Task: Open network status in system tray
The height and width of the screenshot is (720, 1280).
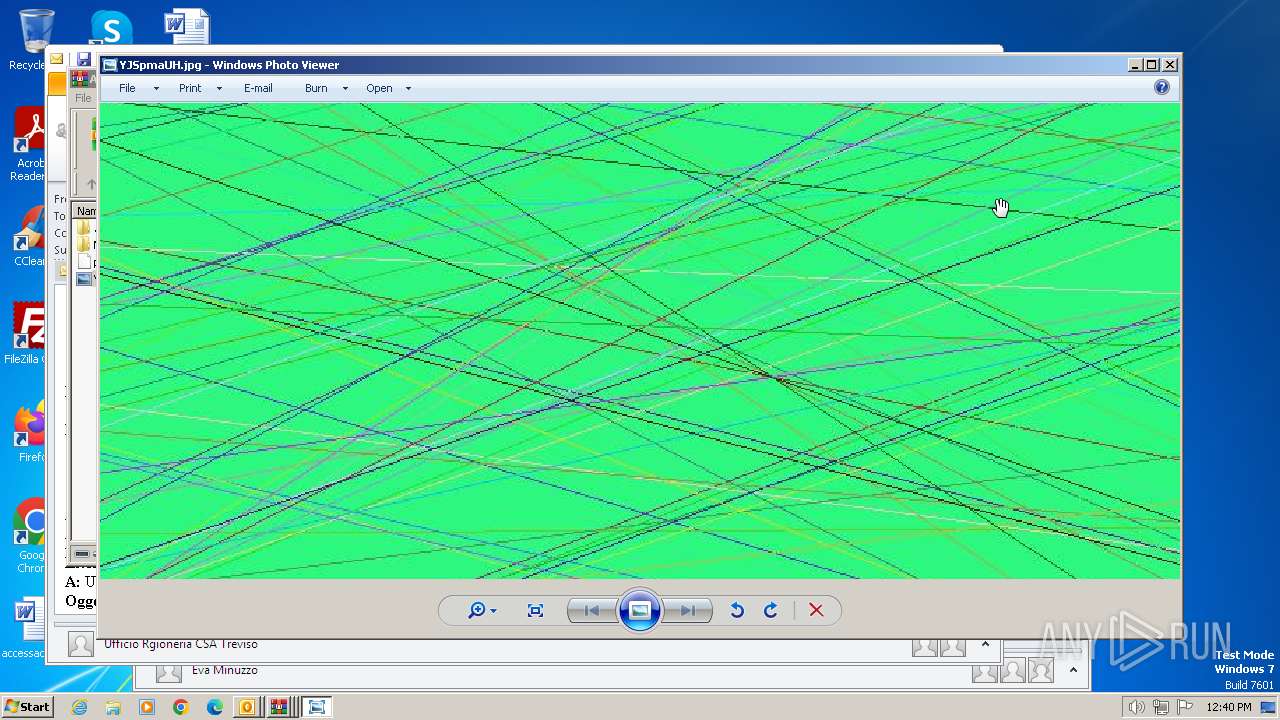Action: click(x=1160, y=707)
